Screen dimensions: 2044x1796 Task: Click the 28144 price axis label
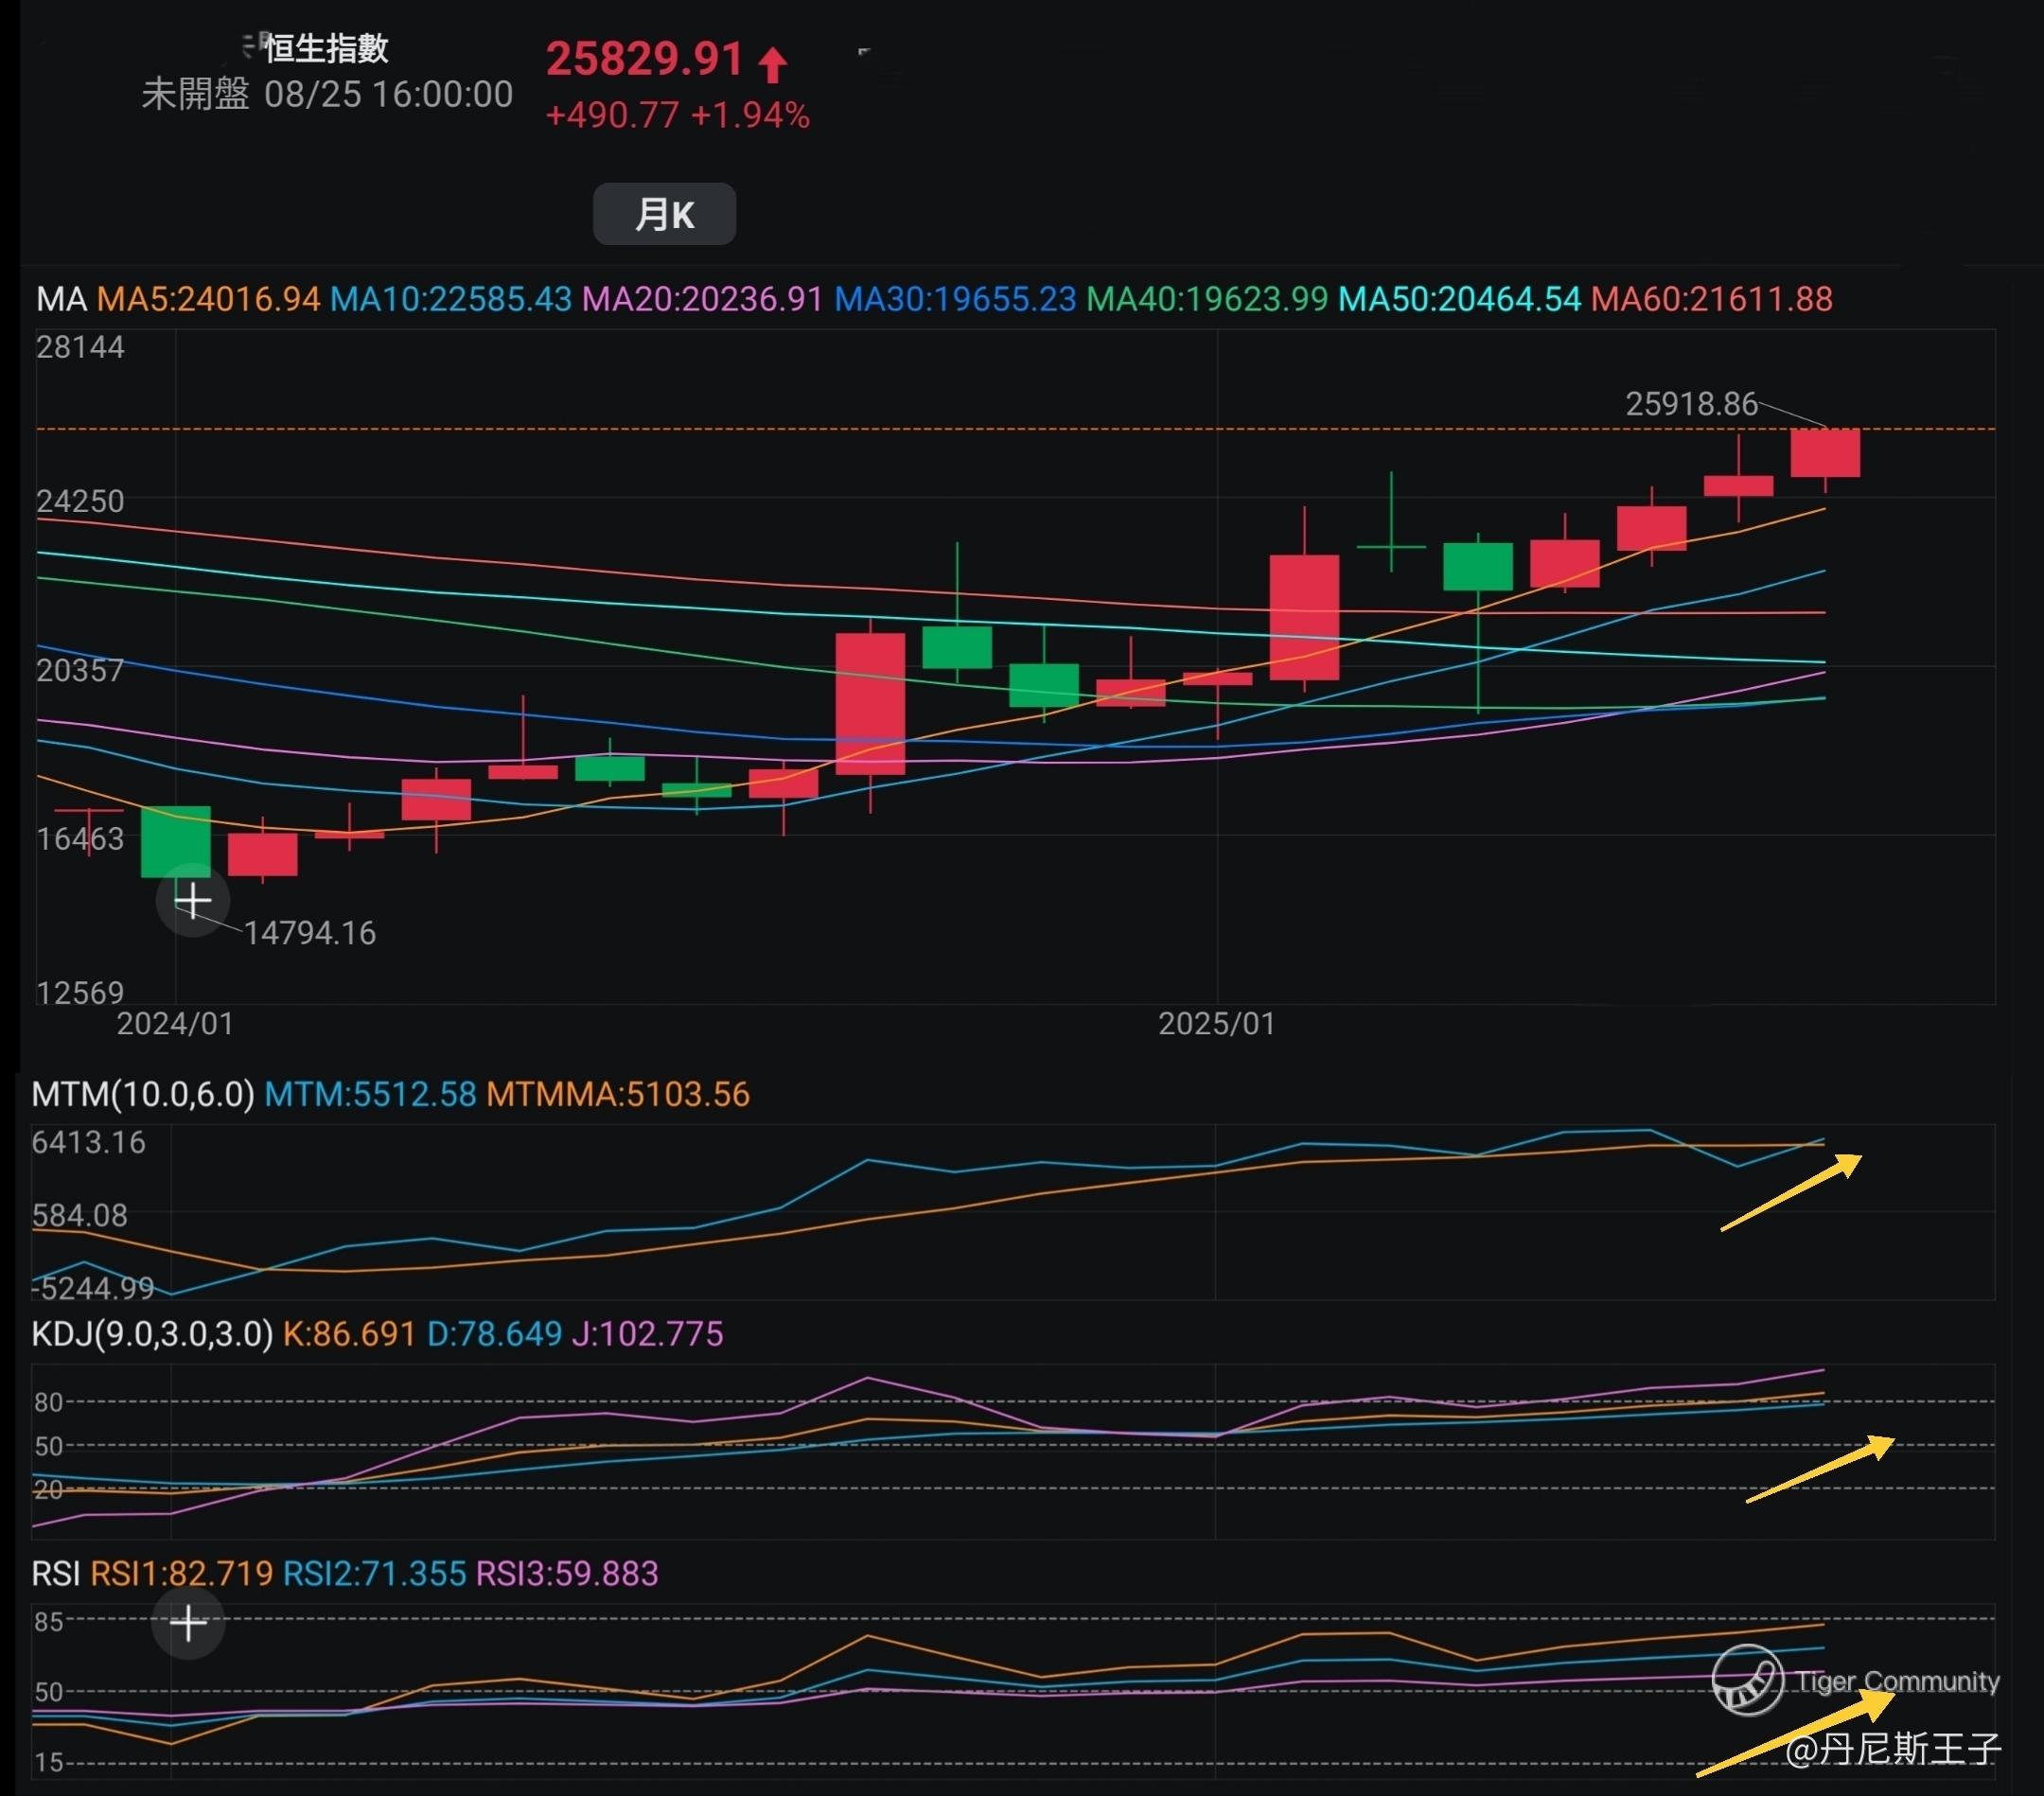(80, 347)
